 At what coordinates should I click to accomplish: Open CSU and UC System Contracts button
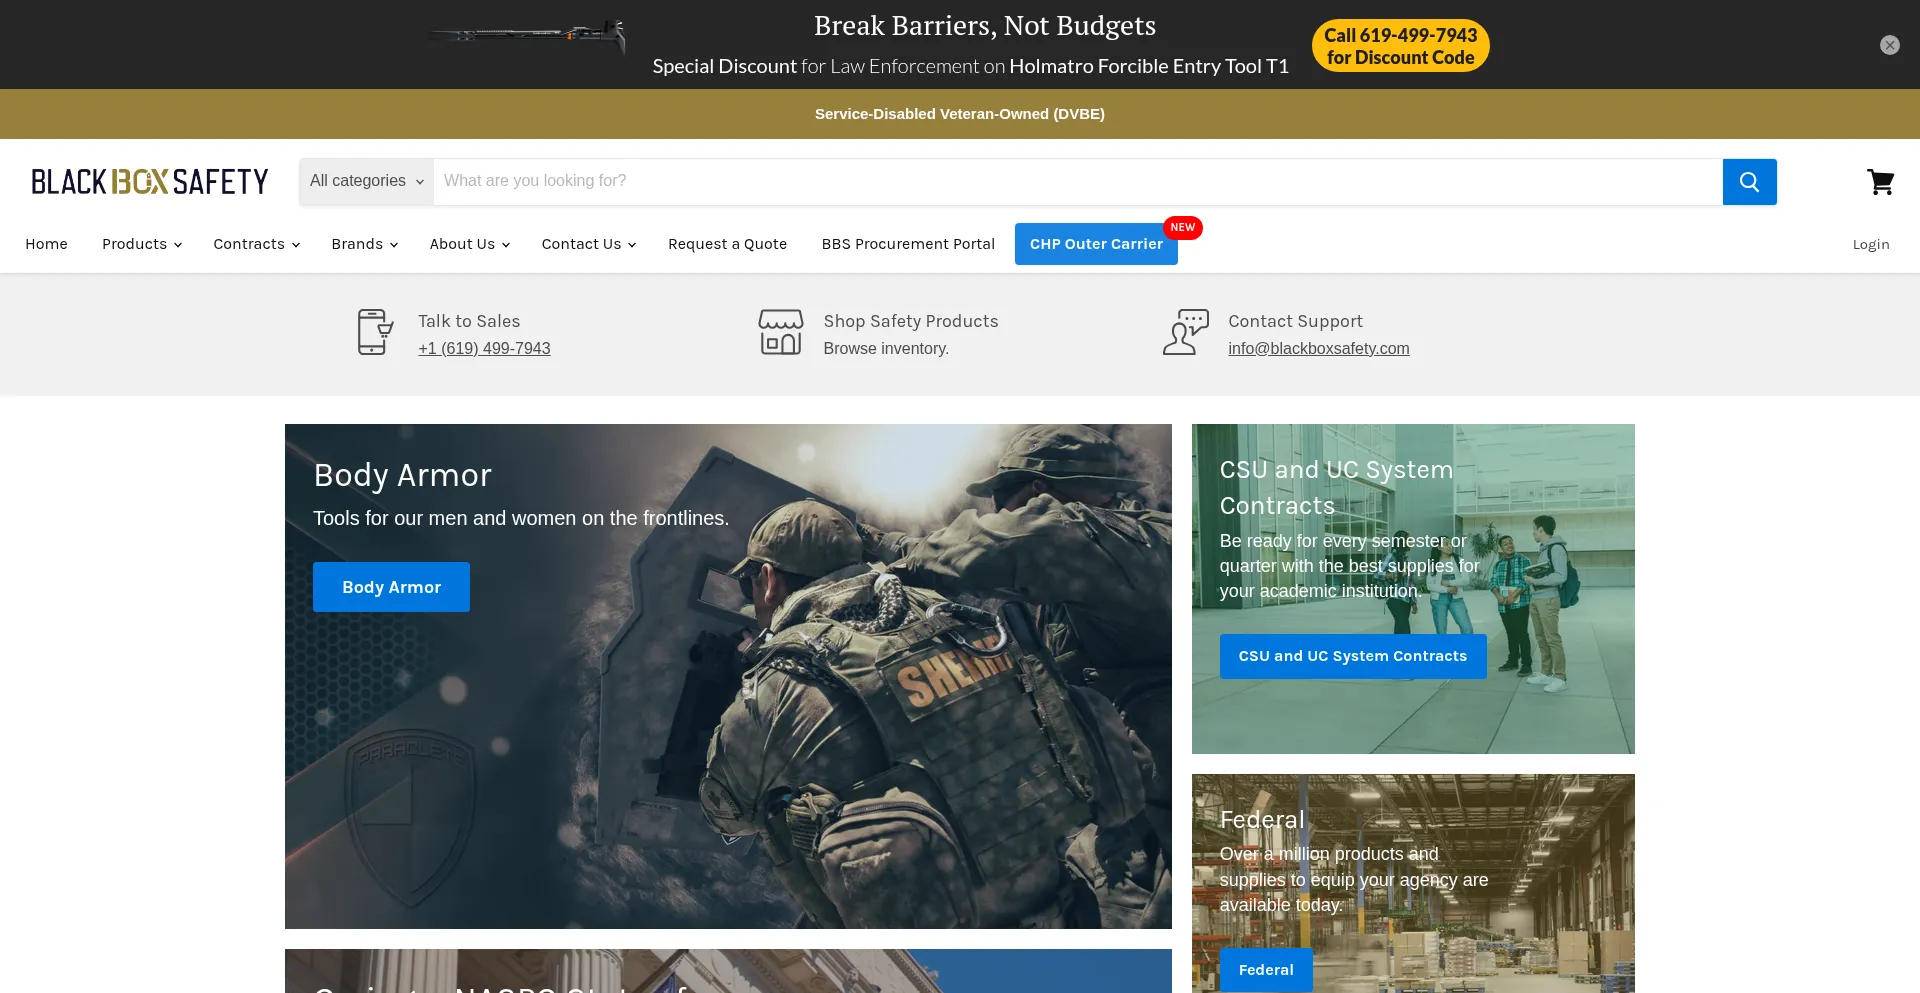pos(1353,656)
